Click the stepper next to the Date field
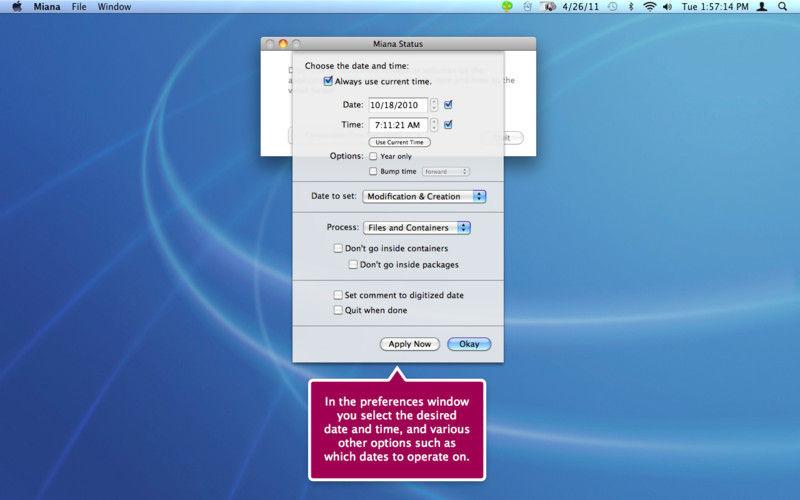800x500 pixels. pos(434,105)
